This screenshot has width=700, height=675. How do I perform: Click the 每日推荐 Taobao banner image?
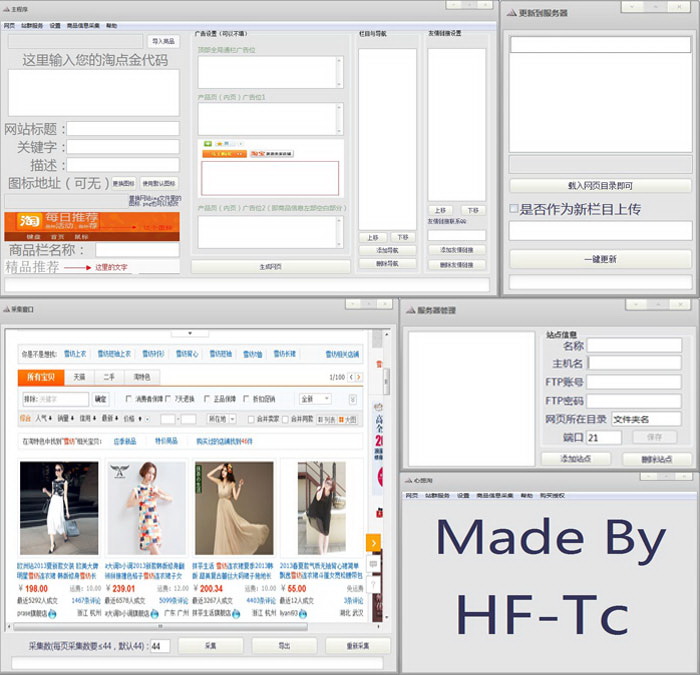(x=91, y=222)
